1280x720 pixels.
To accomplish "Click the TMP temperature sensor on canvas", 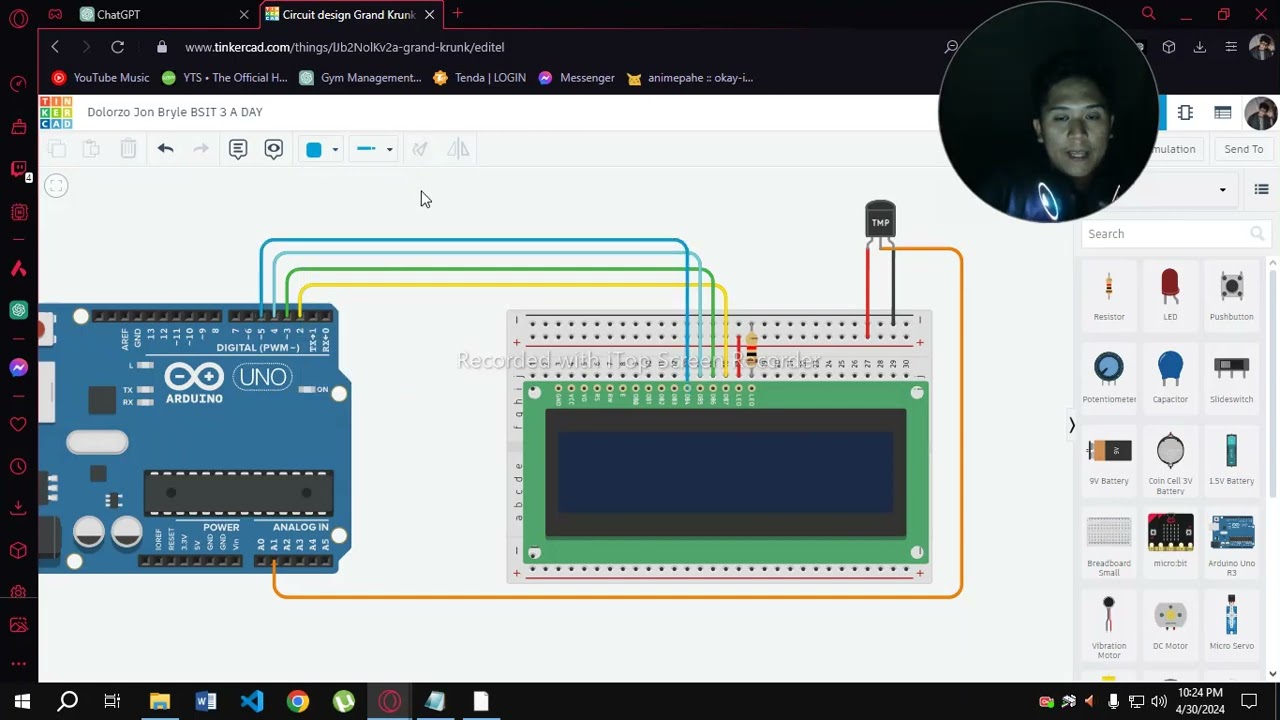I will (880, 221).
